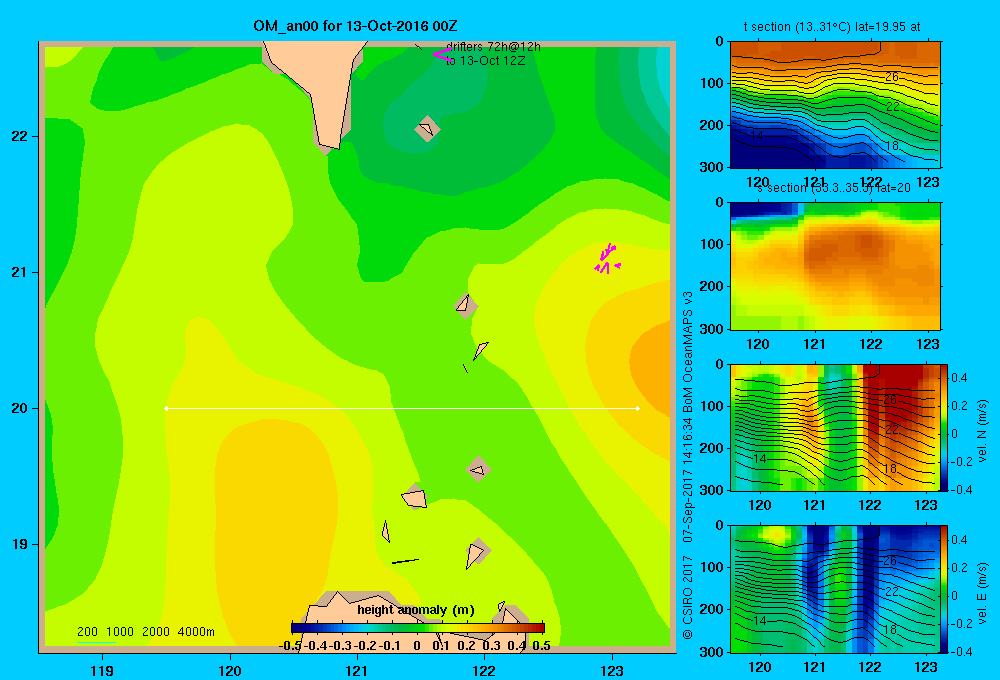Click the "0.4" tick on the vel. N colorbar
The width and height of the screenshot is (1000, 680).
[959, 378]
